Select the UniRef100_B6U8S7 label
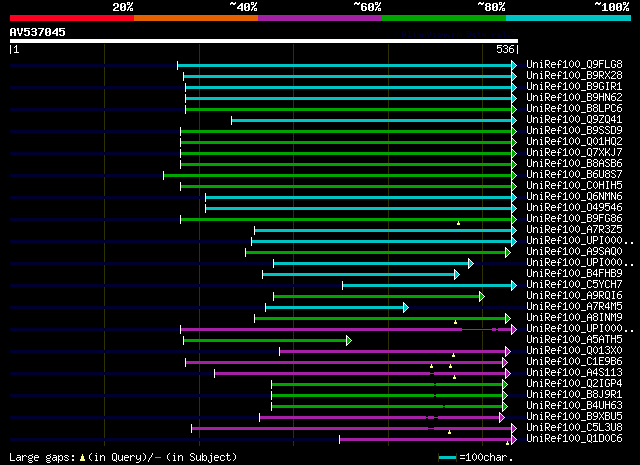Viewport: 640px width, 465px height. pos(574,175)
